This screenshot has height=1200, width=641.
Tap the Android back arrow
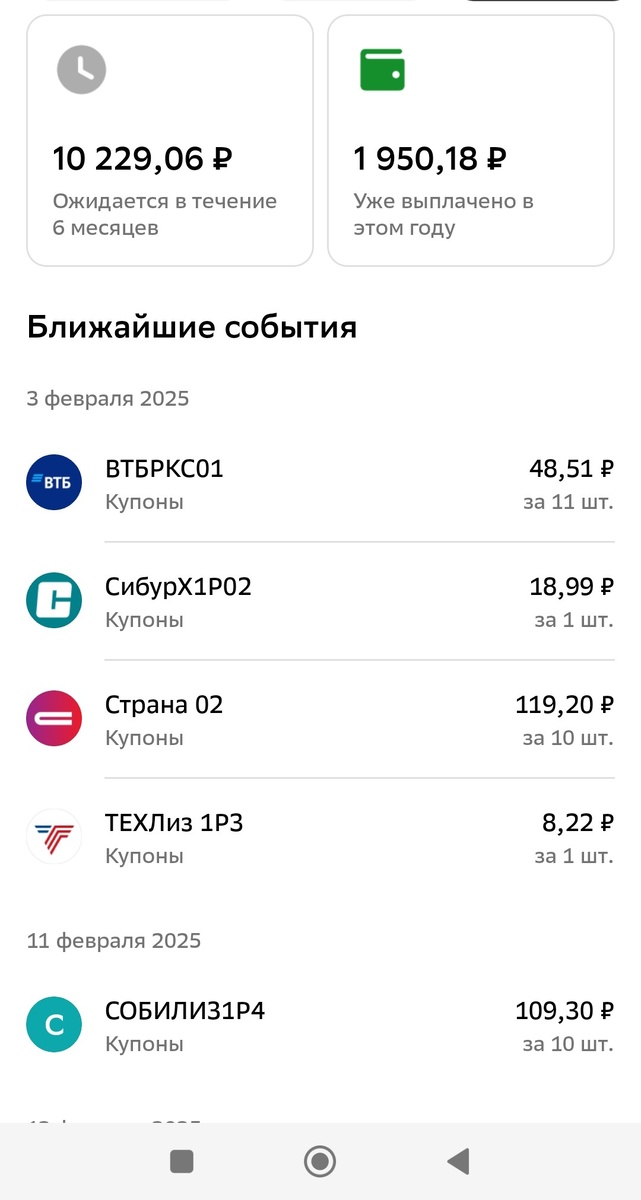pyautogui.click(x=458, y=1161)
